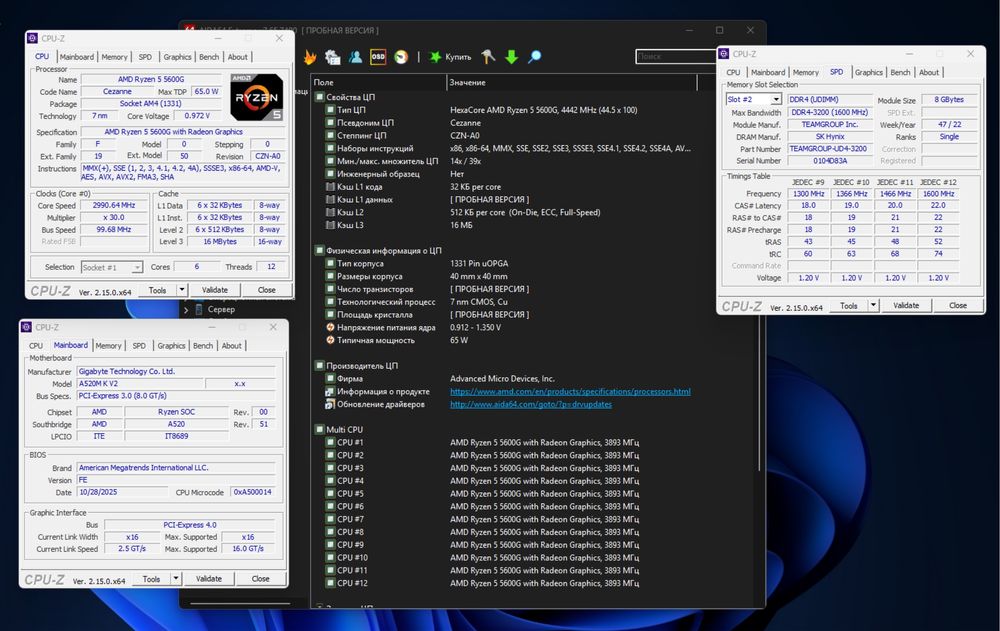Click the hammer tools icon in AIDA64 toolbar
This screenshot has width=1000, height=631.
click(488, 57)
